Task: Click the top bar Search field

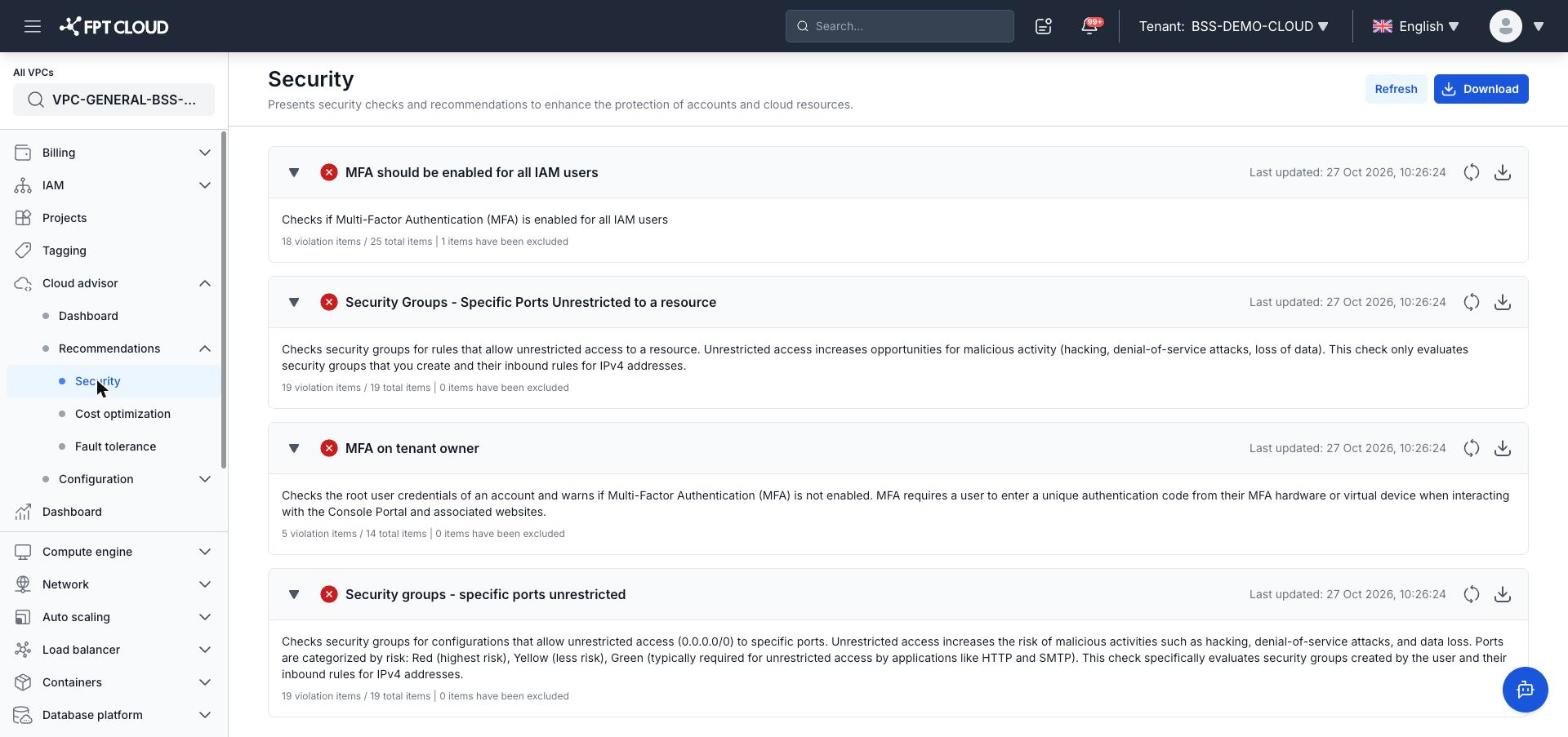Action: click(900, 26)
